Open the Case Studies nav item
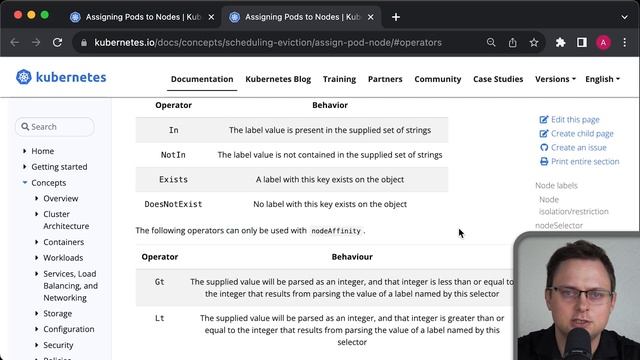This screenshot has height=360, width=640. [x=498, y=79]
